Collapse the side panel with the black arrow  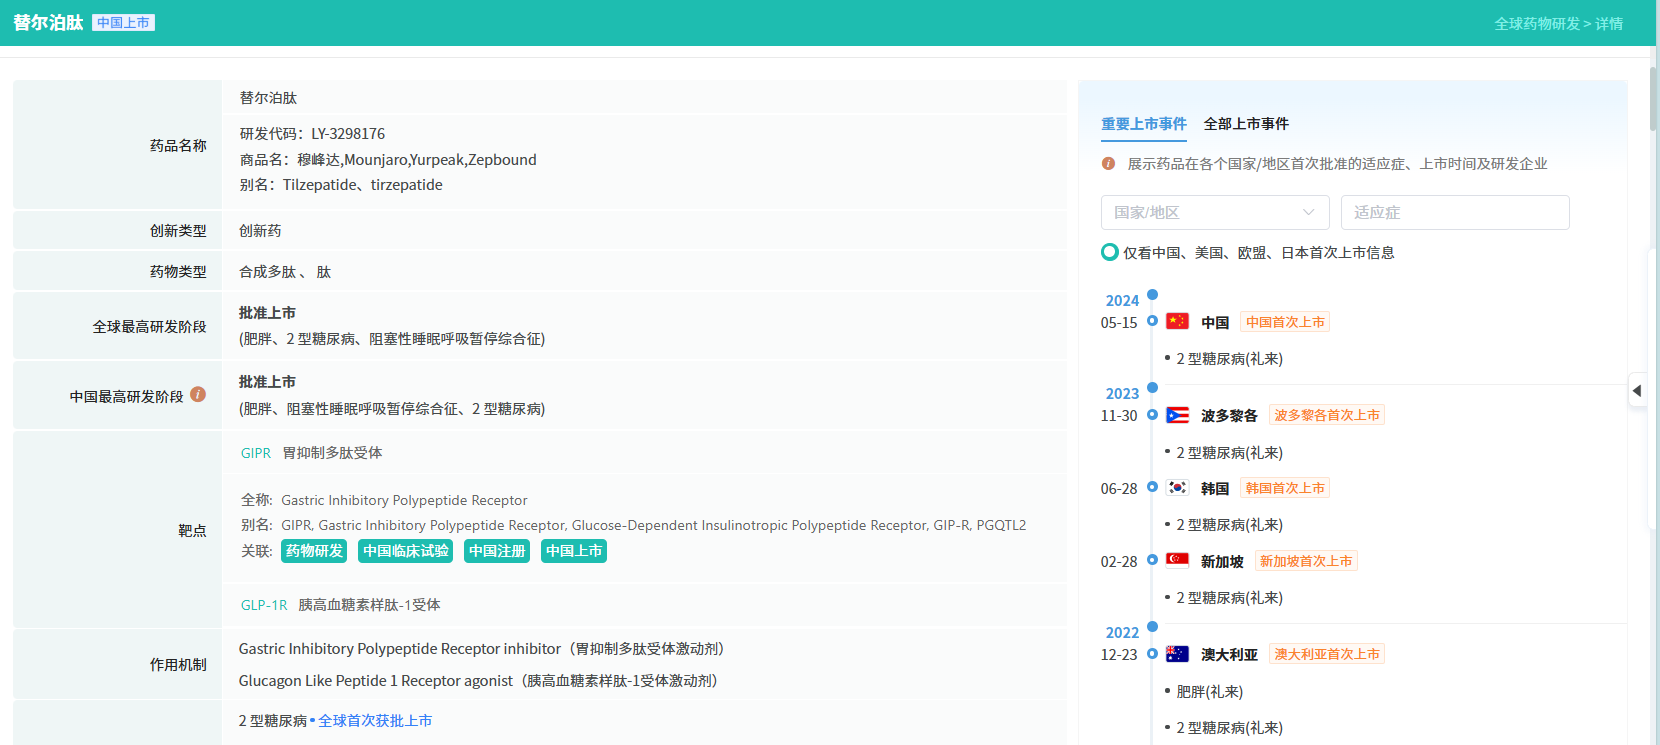tap(1637, 391)
